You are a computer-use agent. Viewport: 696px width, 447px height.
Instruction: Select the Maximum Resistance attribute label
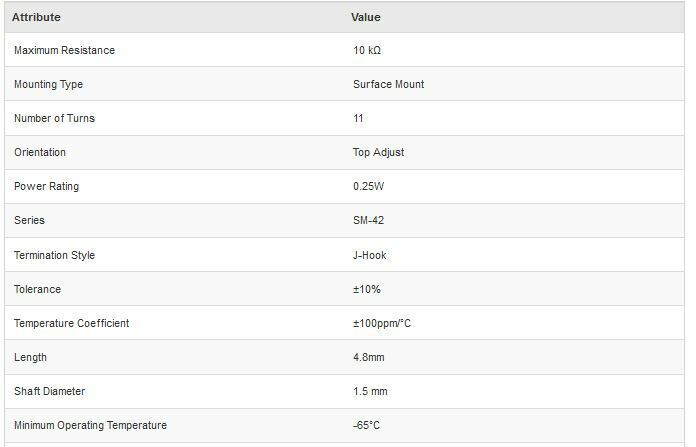tap(64, 50)
